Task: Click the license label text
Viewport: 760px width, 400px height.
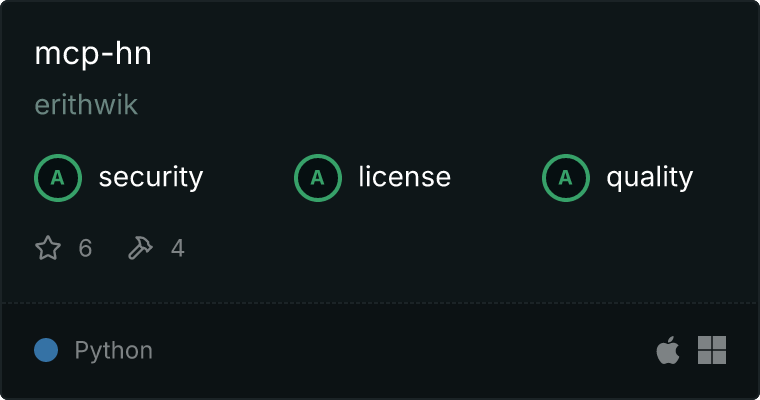Action: [x=405, y=176]
